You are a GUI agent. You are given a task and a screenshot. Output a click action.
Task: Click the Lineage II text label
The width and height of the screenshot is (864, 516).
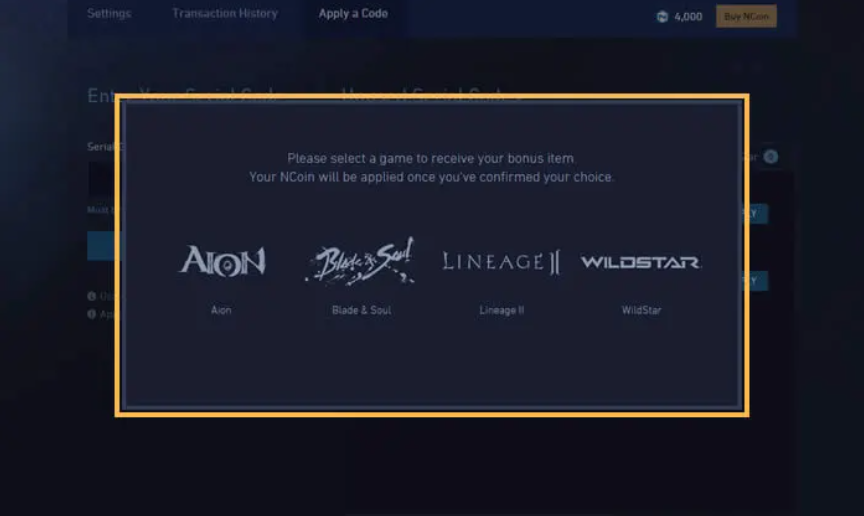pos(501,310)
